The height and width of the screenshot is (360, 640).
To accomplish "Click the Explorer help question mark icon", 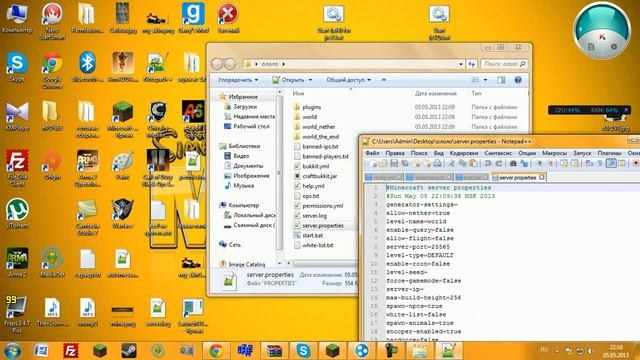I will coord(518,80).
